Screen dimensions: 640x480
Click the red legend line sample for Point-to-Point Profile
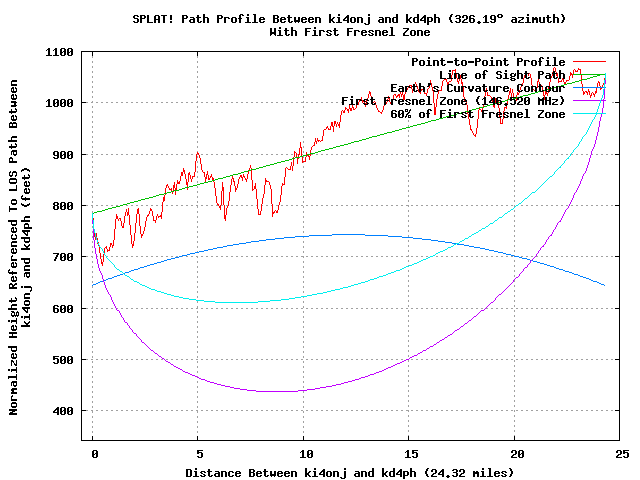point(589,62)
